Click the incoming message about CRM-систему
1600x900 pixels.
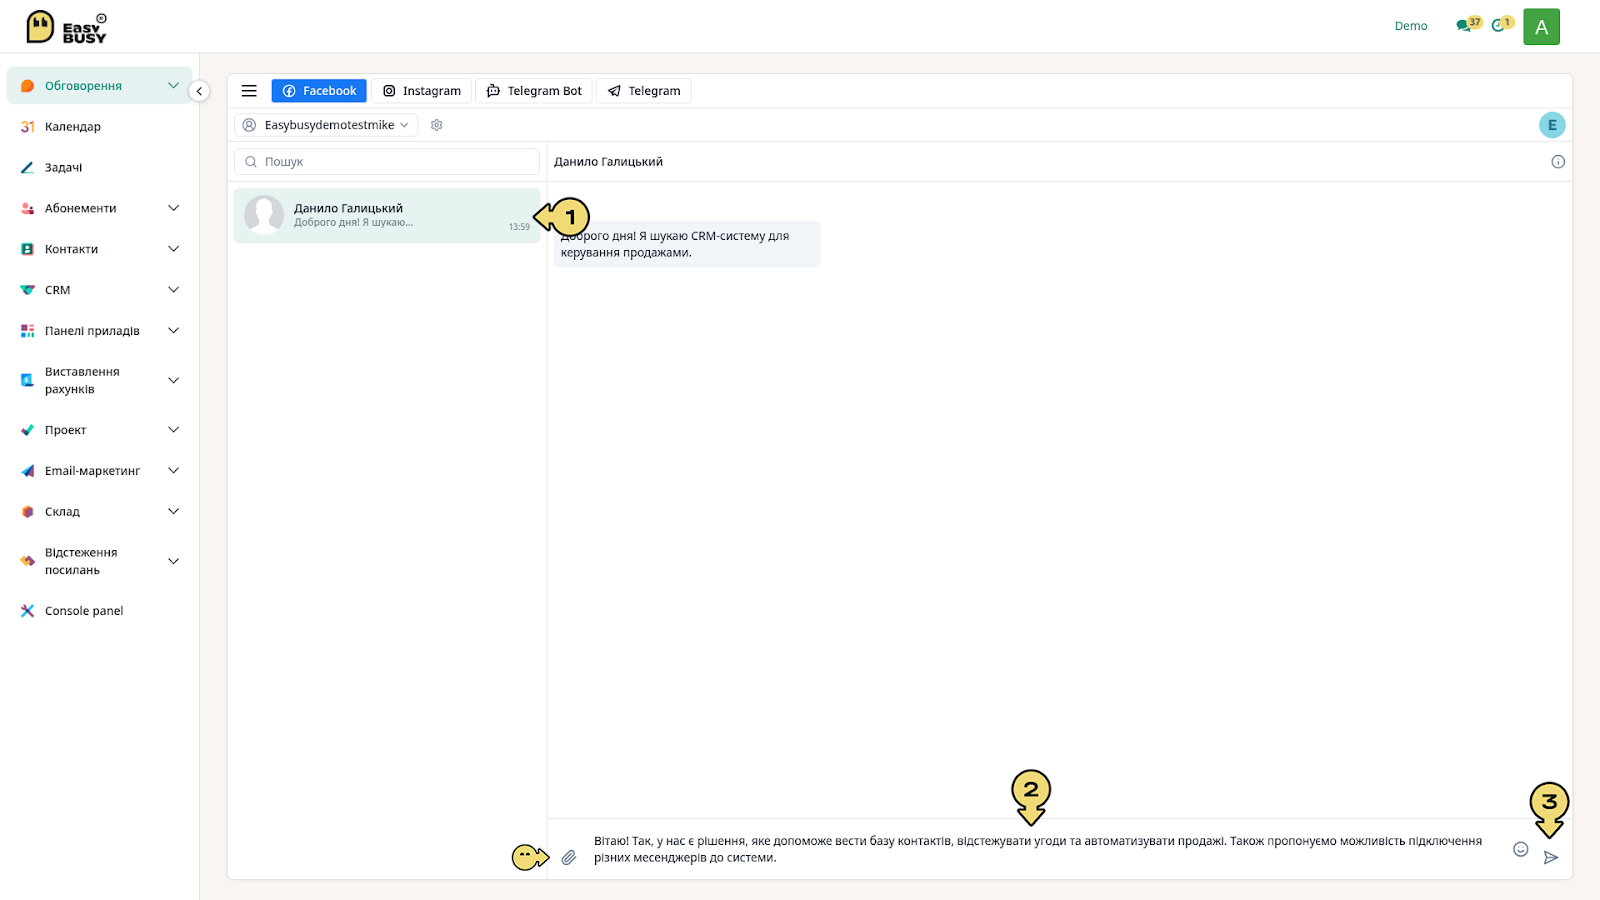(x=687, y=244)
